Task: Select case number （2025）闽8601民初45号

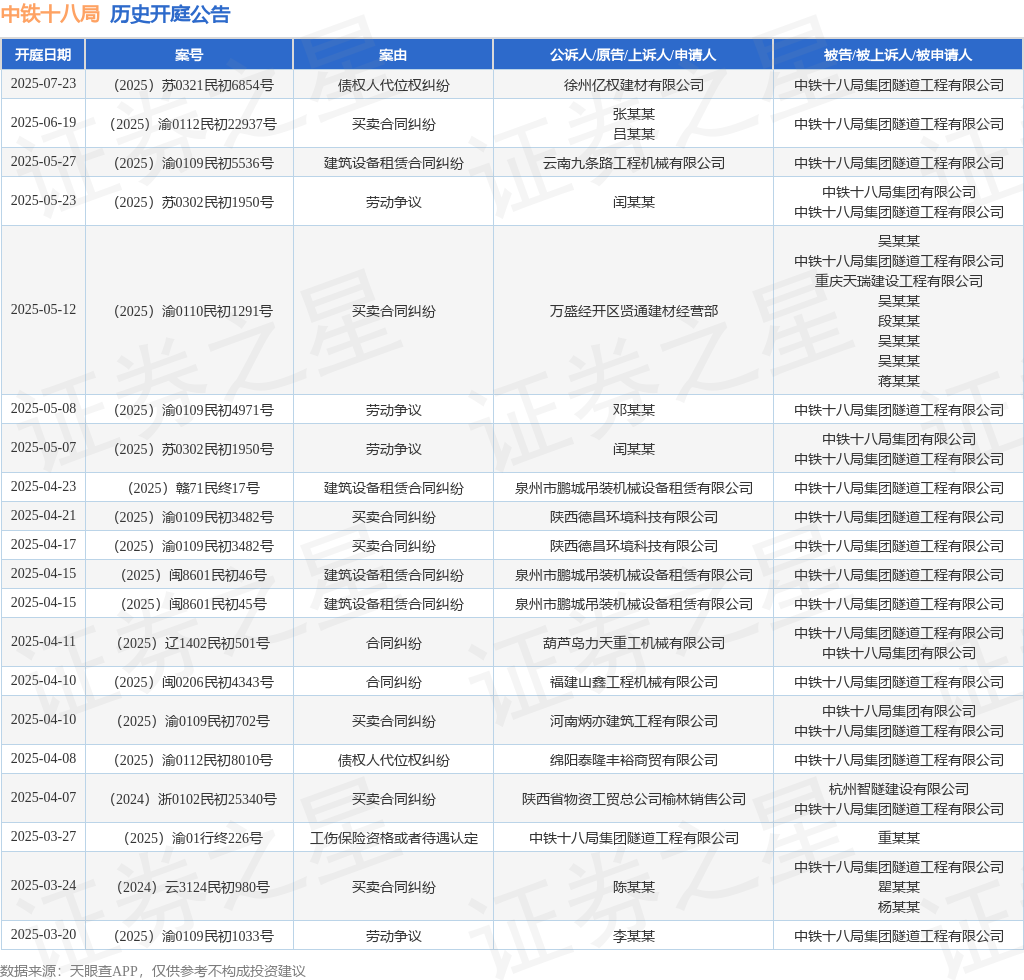Action: click(x=189, y=604)
